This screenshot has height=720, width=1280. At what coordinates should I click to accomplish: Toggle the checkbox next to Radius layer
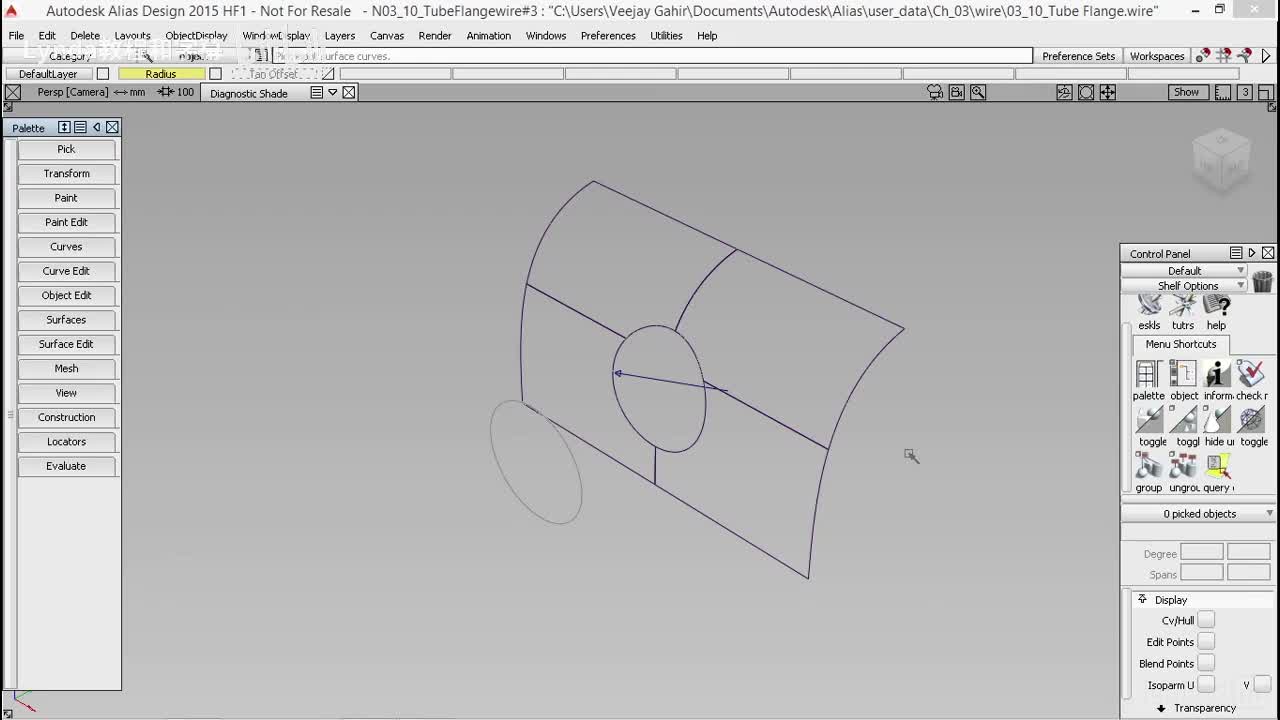tap(215, 74)
